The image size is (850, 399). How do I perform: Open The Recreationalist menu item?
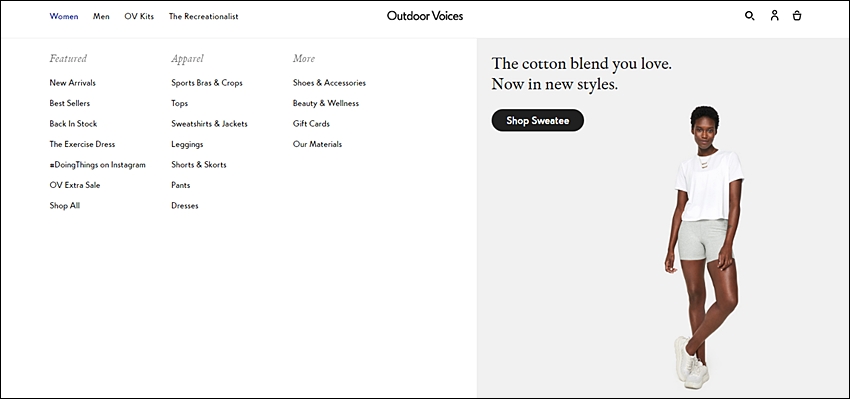(204, 16)
